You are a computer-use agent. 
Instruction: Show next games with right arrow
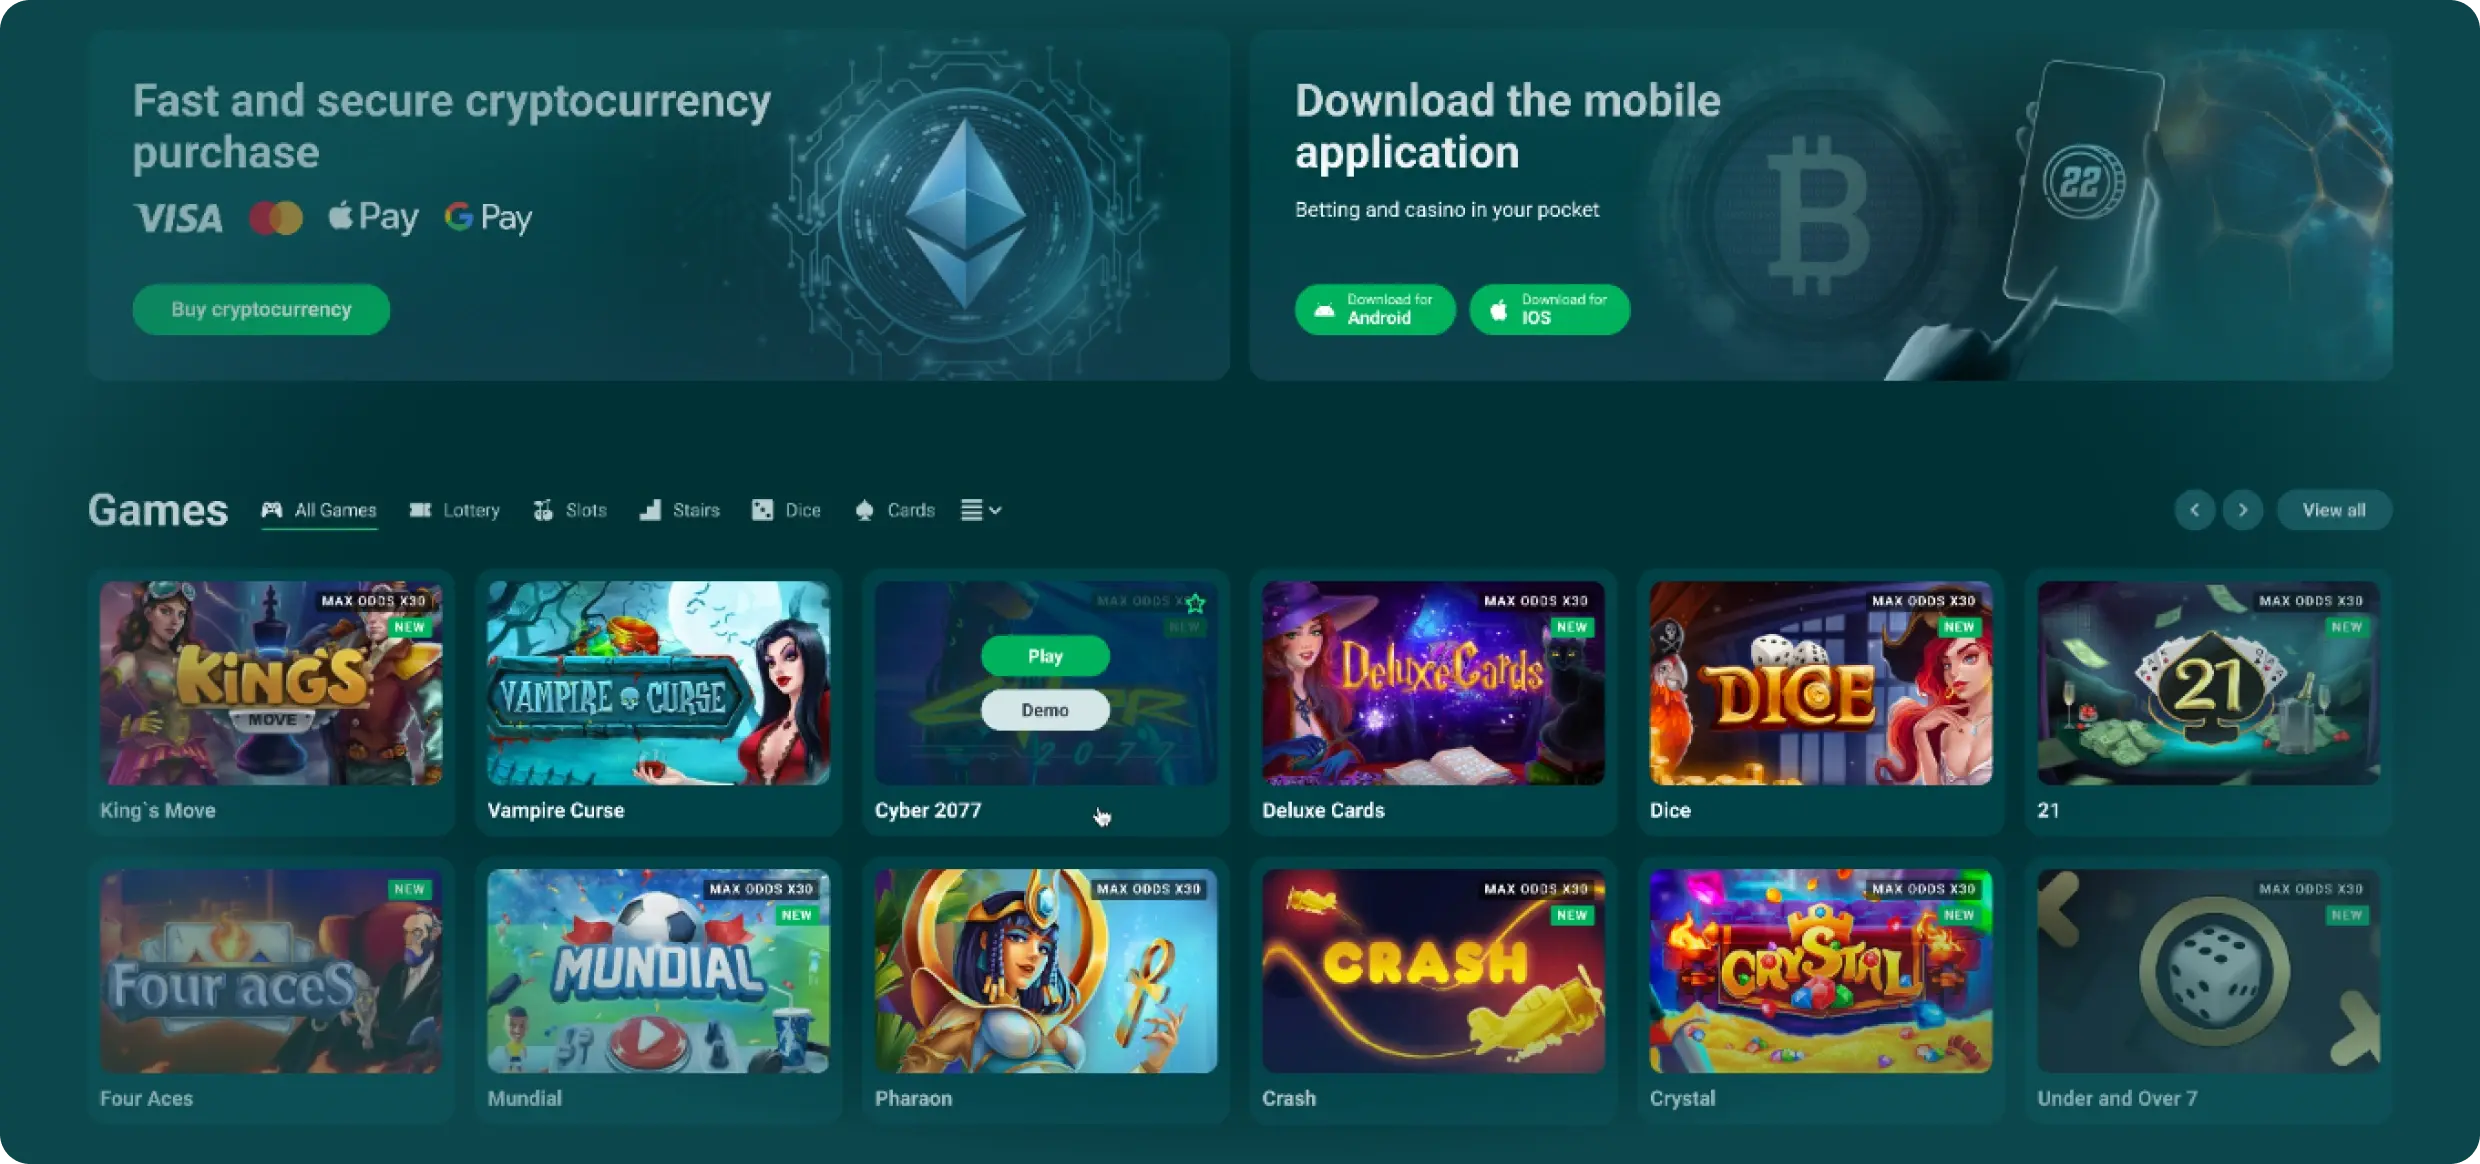2242,510
